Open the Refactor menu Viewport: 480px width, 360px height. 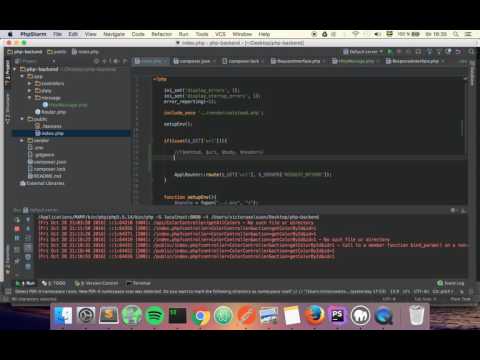pos(161,34)
